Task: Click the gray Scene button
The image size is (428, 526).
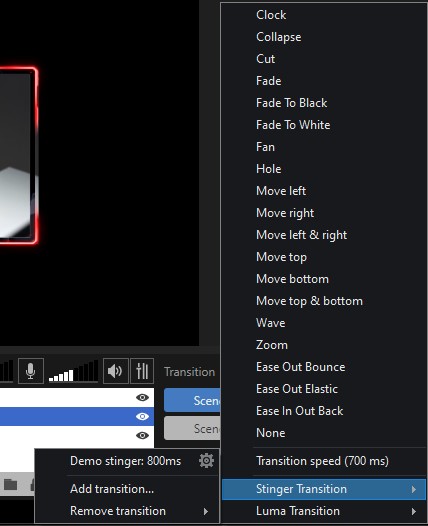Action: 192,428
